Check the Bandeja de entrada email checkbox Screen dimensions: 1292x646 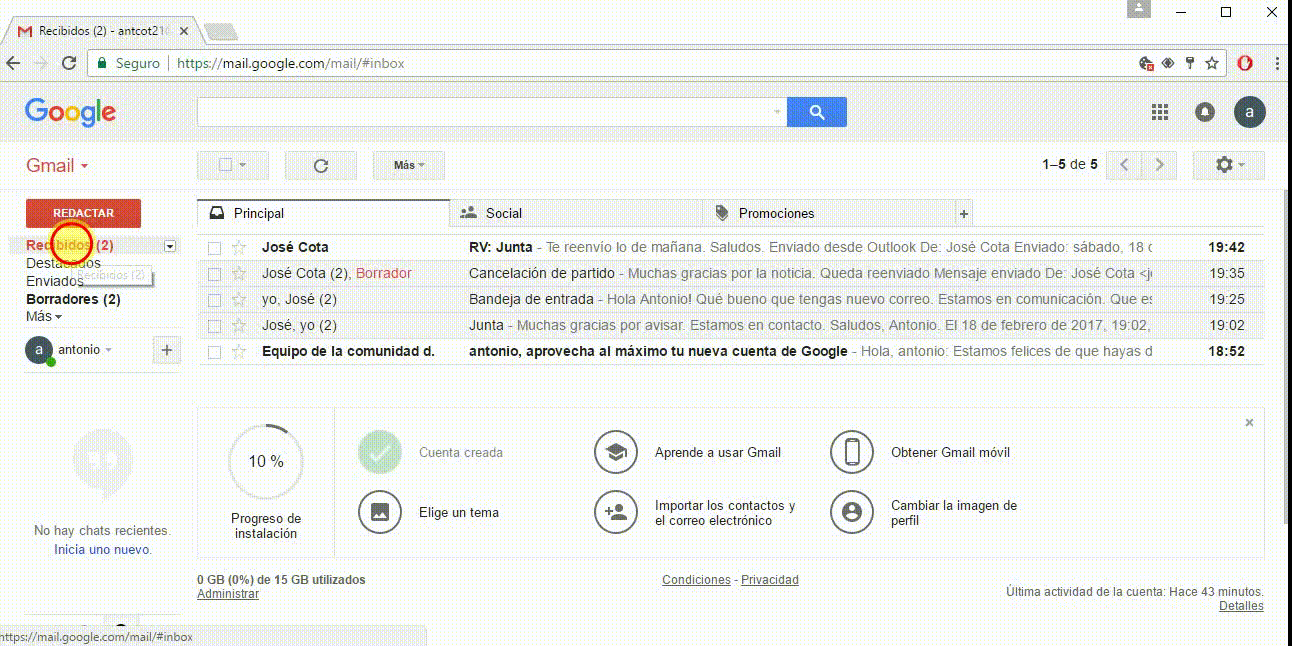(214, 300)
